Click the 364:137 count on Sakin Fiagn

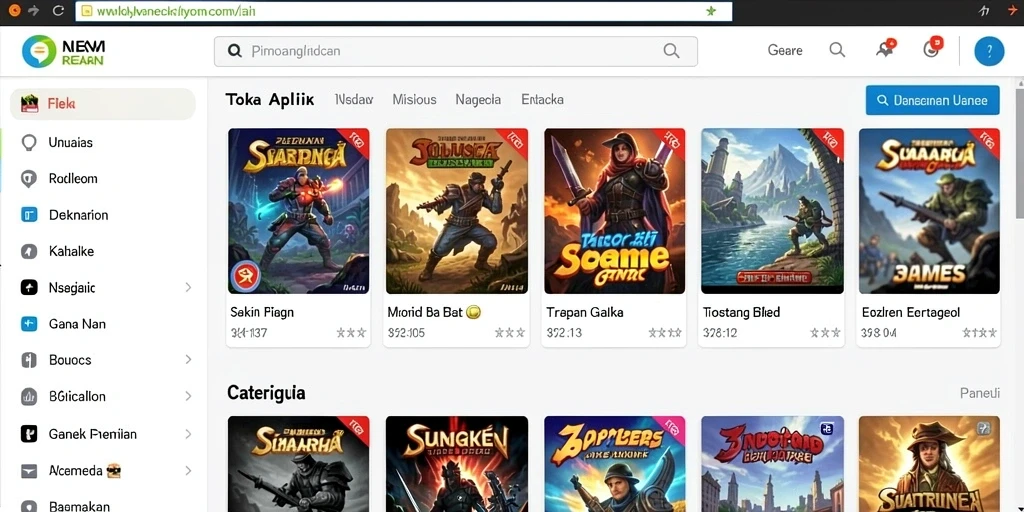coord(249,333)
